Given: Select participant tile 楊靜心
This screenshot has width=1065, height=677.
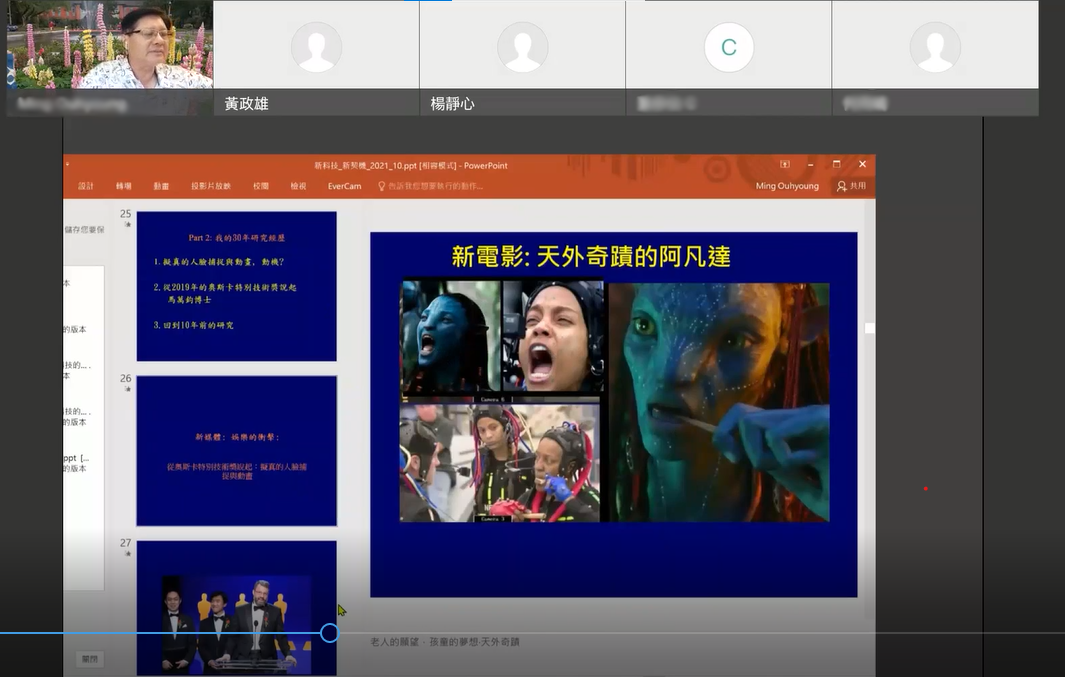Looking at the screenshot, I should [522, 57].
